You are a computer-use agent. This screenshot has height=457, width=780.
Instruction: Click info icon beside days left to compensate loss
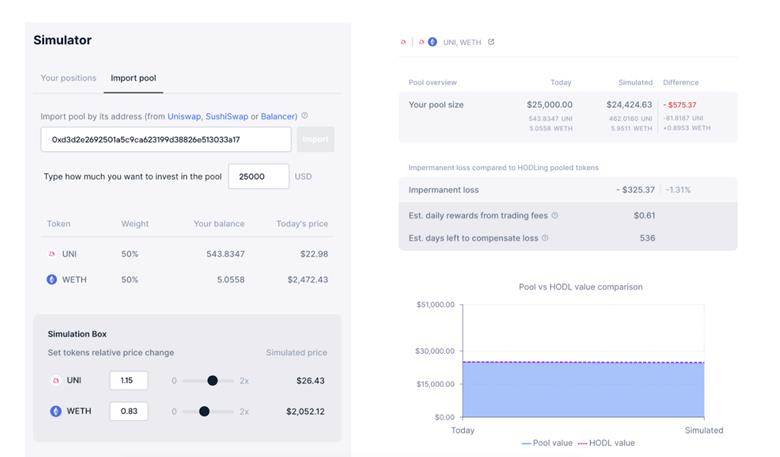pos(545,238)
